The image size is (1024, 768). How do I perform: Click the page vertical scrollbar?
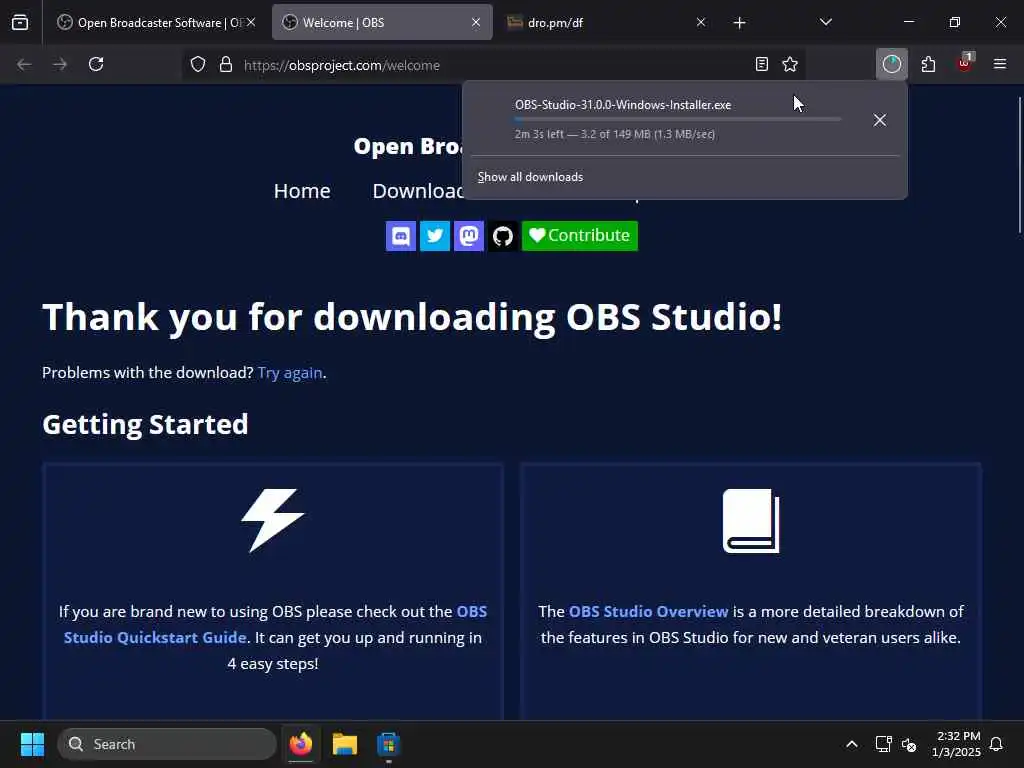coord(1019,165)
